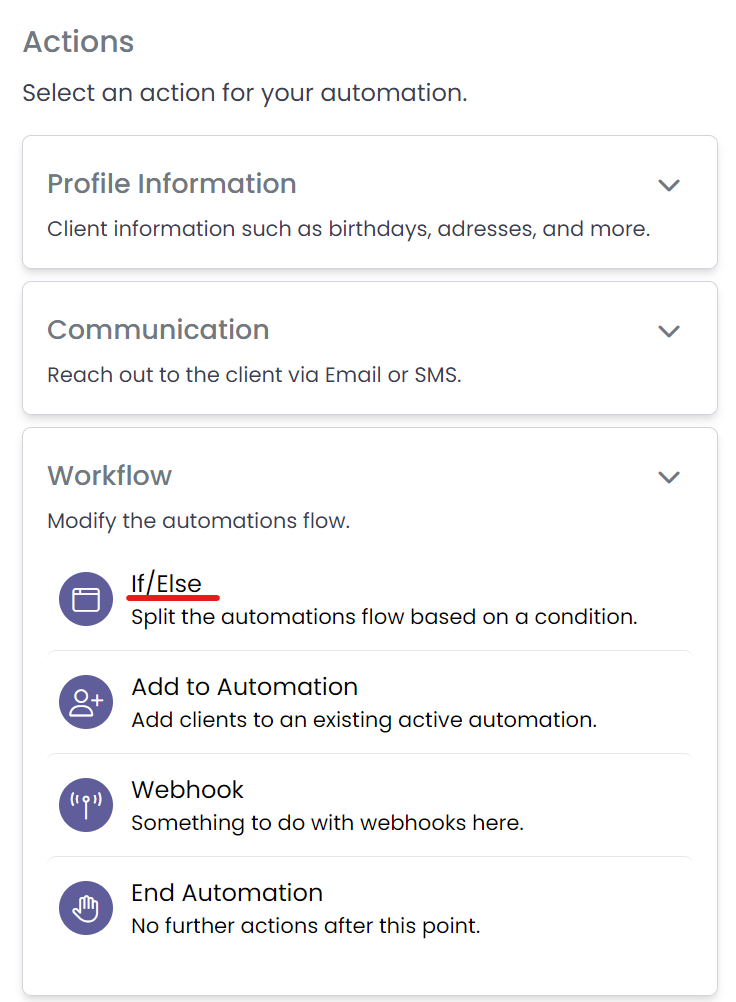Image resolution: width=736 pixels, height=1002 pixels.
Task: Click the Webhook antenna icon
Action: click(x=86, y=805)
